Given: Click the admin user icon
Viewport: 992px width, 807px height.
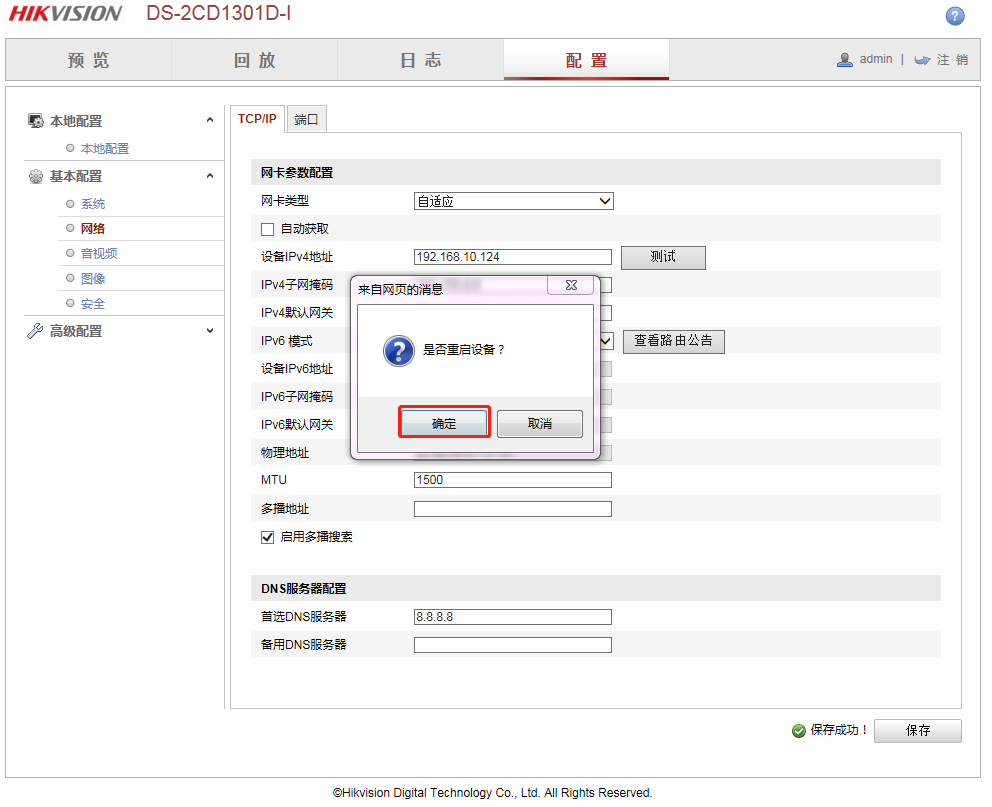Looking at the screenshot, I should [845, 60].
